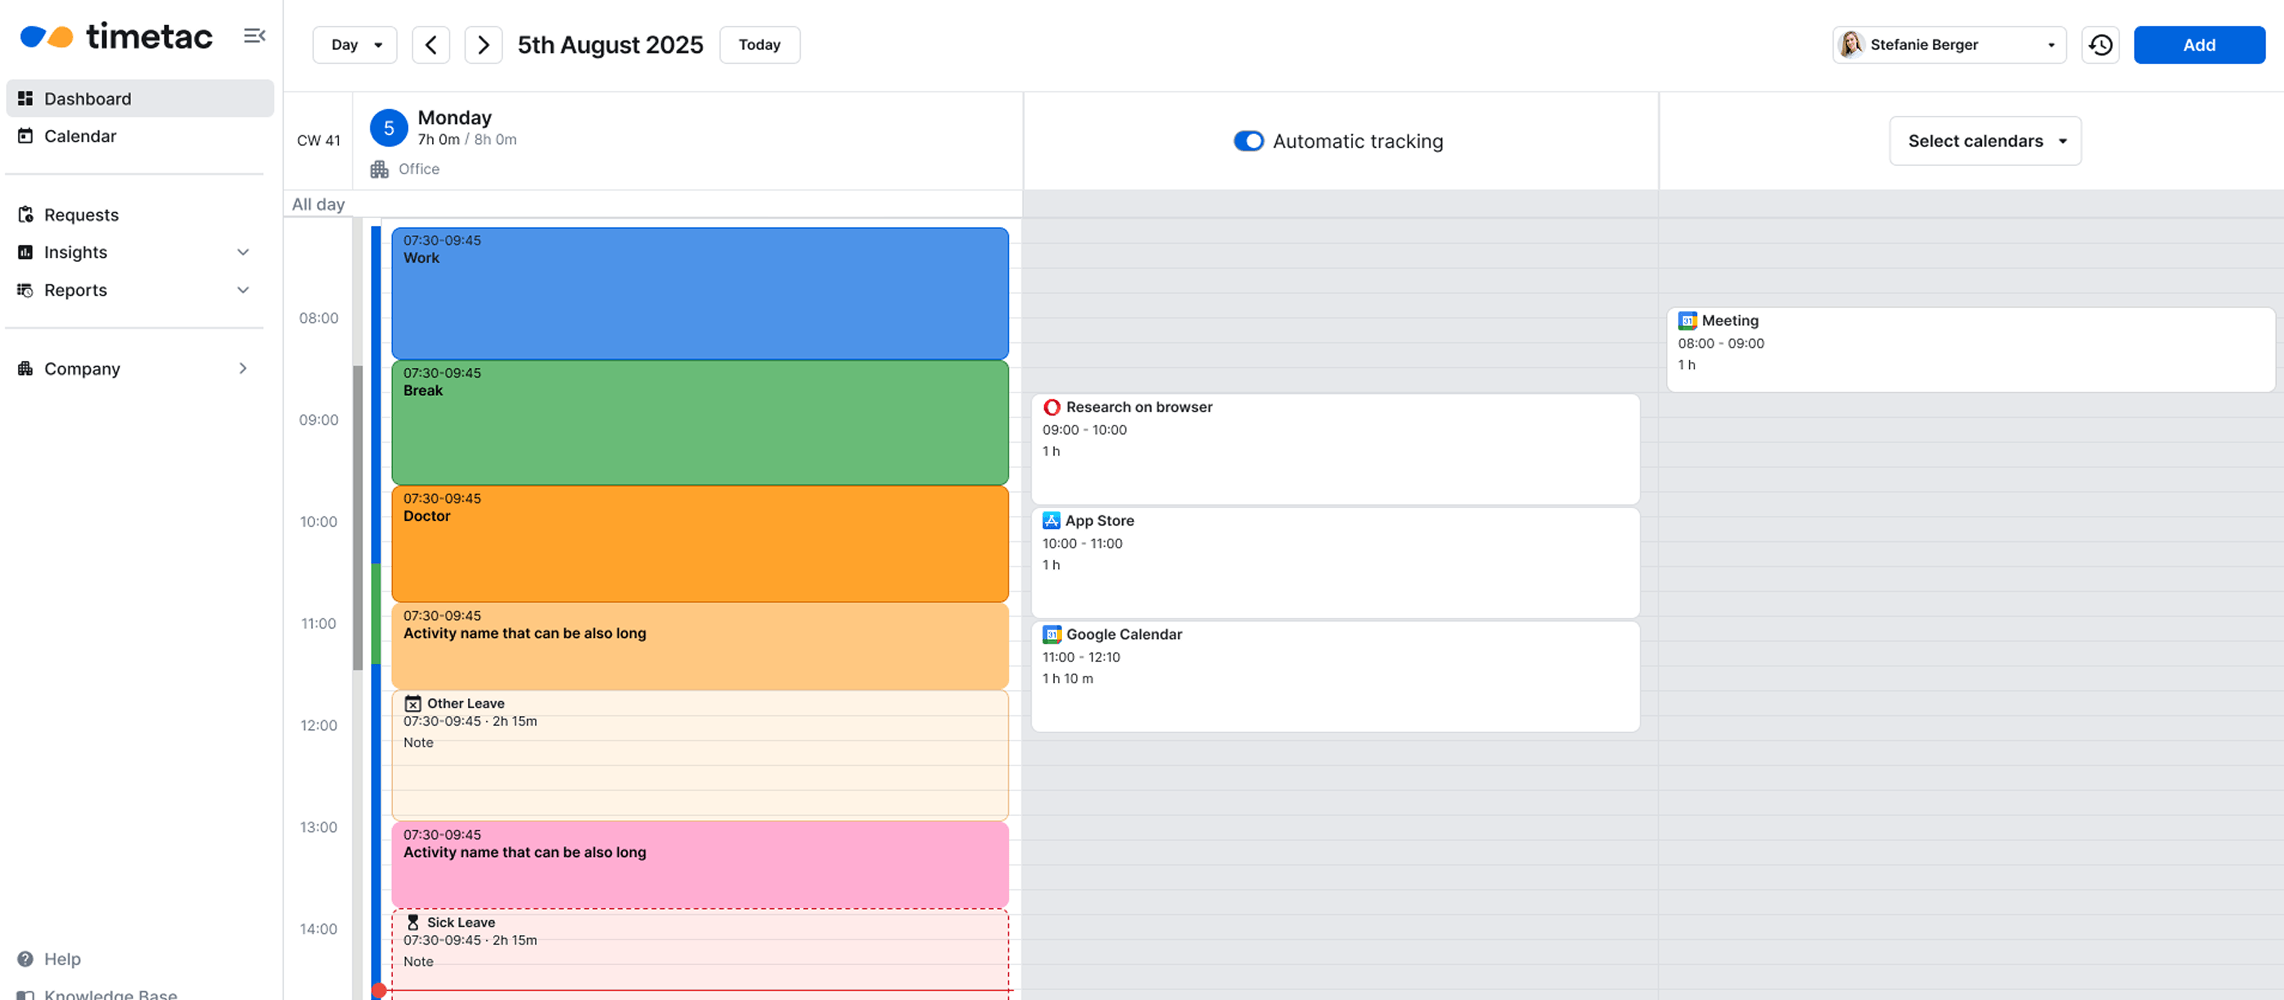
Task: Open the history clock icon
Action: 2100,45
